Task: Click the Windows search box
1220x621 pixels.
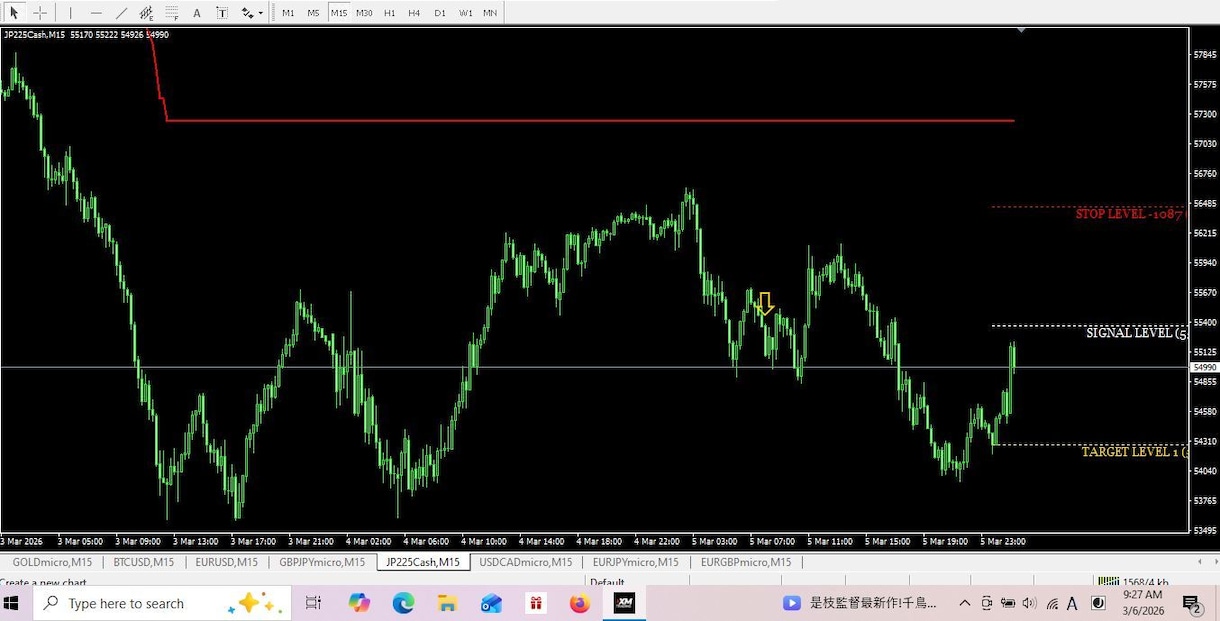Action: coord(162,603)
